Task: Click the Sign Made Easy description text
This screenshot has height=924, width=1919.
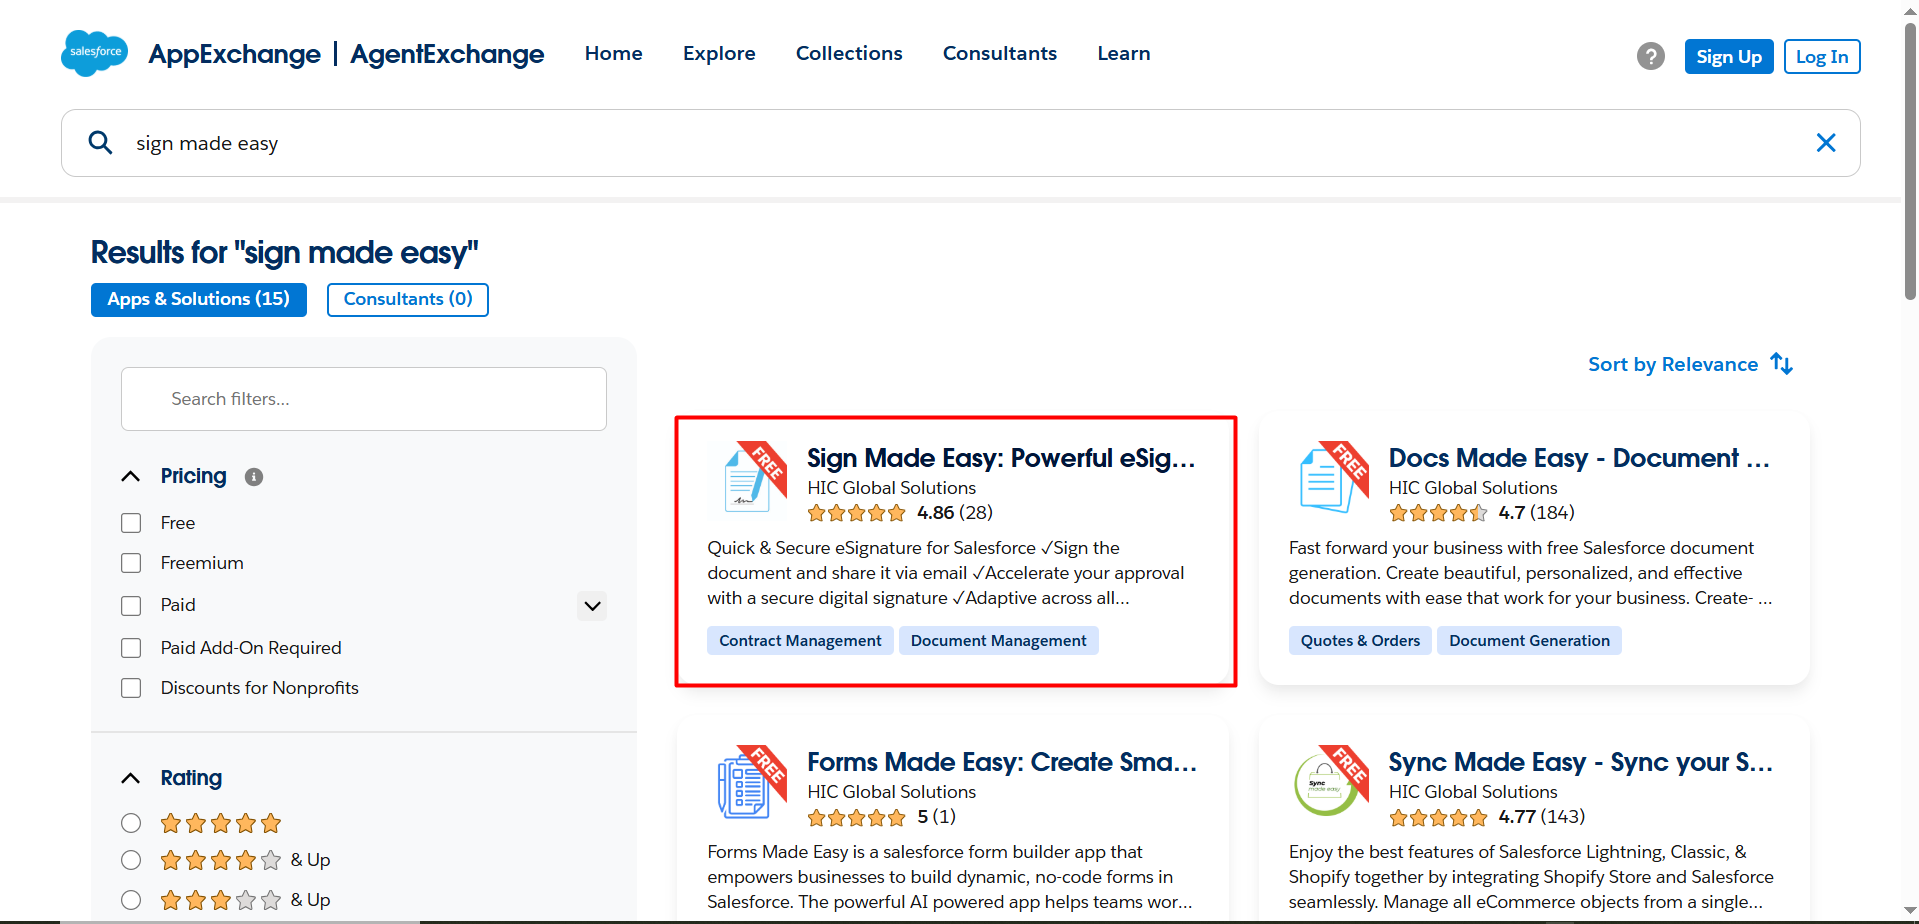Action: [x=946, y=573]
